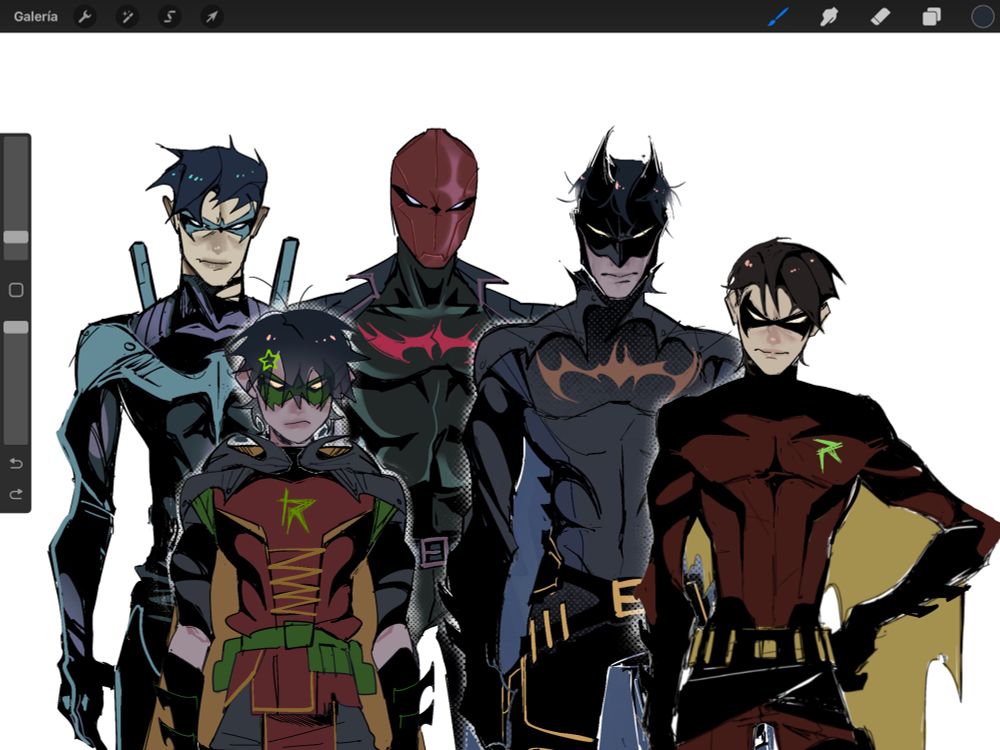The height and width of the screenshot is (750, 1000).
Task: Click the brush size slider handle
Action: click(x=16, y=237)
